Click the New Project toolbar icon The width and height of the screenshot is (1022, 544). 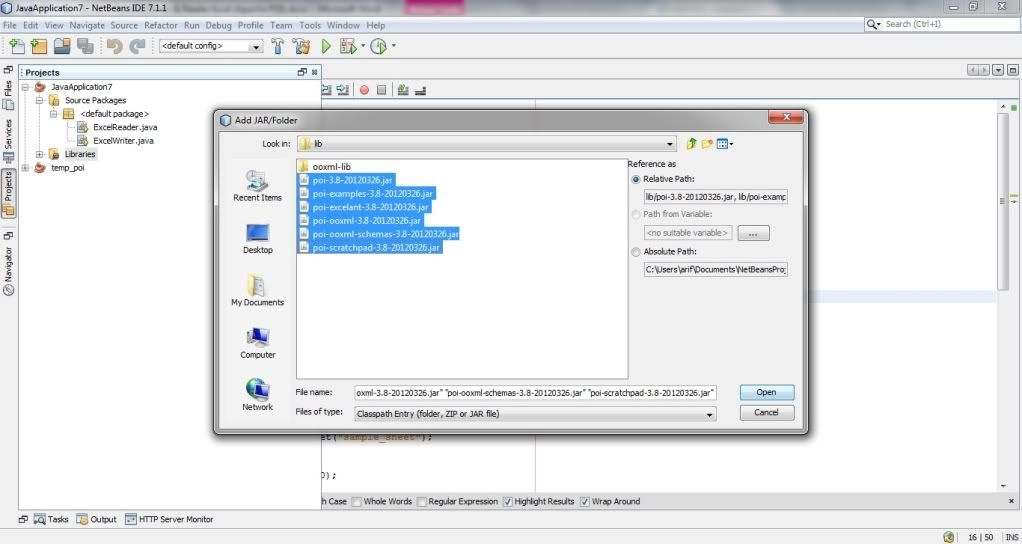pos(39,46)
